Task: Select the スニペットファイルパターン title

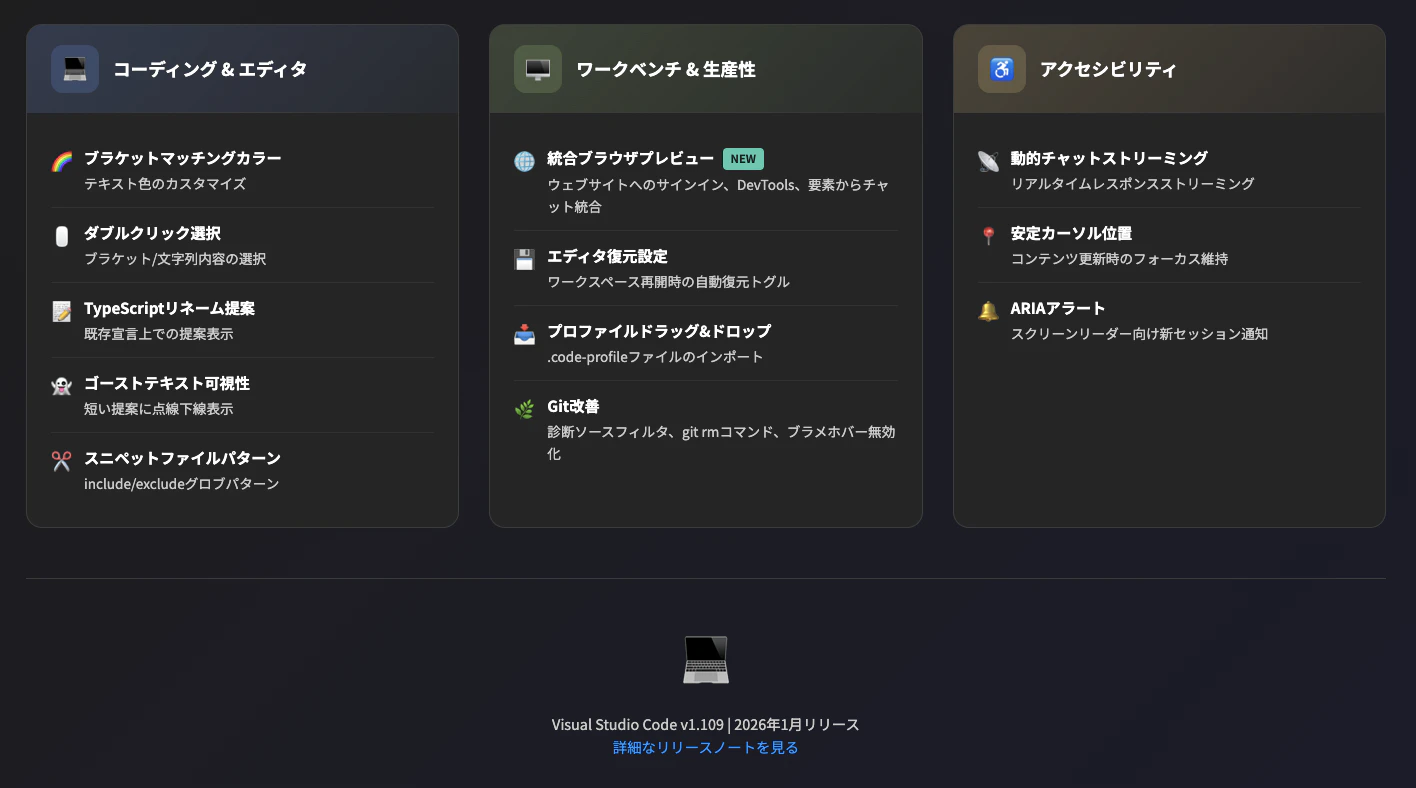Action: pos(182,458)
